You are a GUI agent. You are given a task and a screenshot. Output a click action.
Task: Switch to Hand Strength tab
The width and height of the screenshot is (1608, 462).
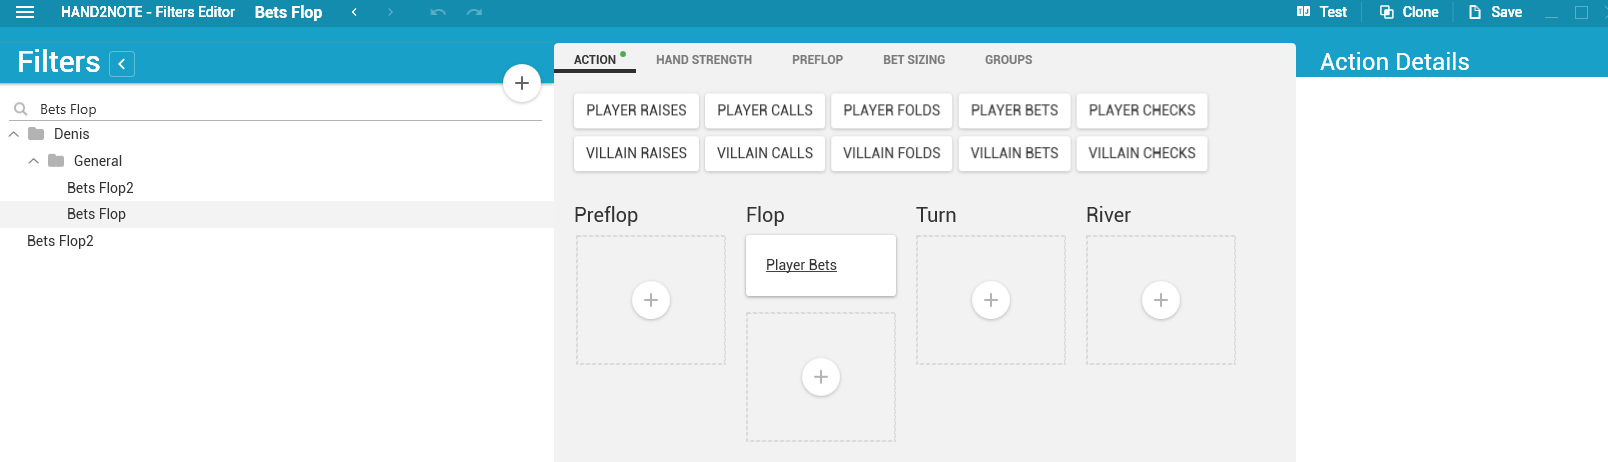(703, 60)
